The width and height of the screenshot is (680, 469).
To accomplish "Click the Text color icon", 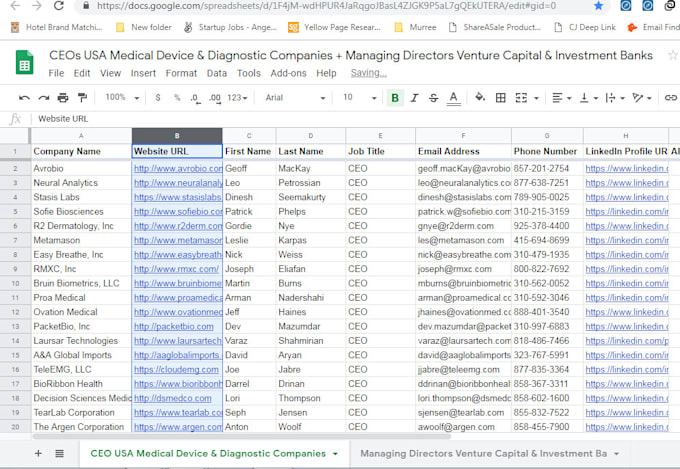I will tap(453, 98).
